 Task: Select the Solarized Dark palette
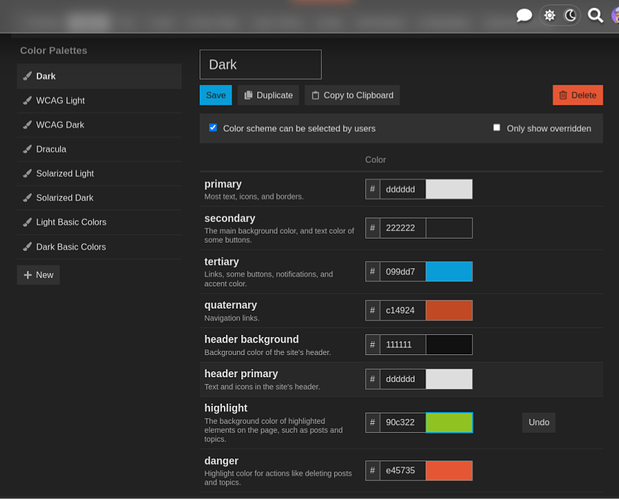pos(99,198)
